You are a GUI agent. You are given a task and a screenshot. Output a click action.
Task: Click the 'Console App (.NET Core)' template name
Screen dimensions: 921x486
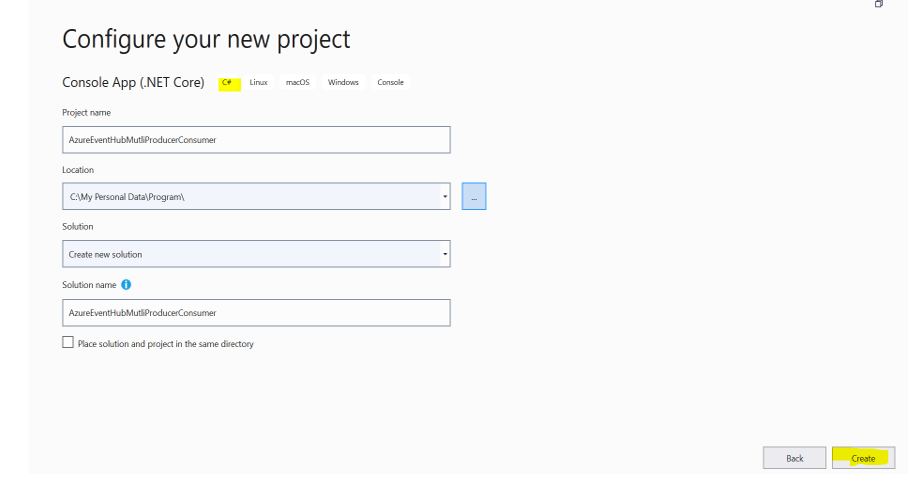click(x=133, y=82)
